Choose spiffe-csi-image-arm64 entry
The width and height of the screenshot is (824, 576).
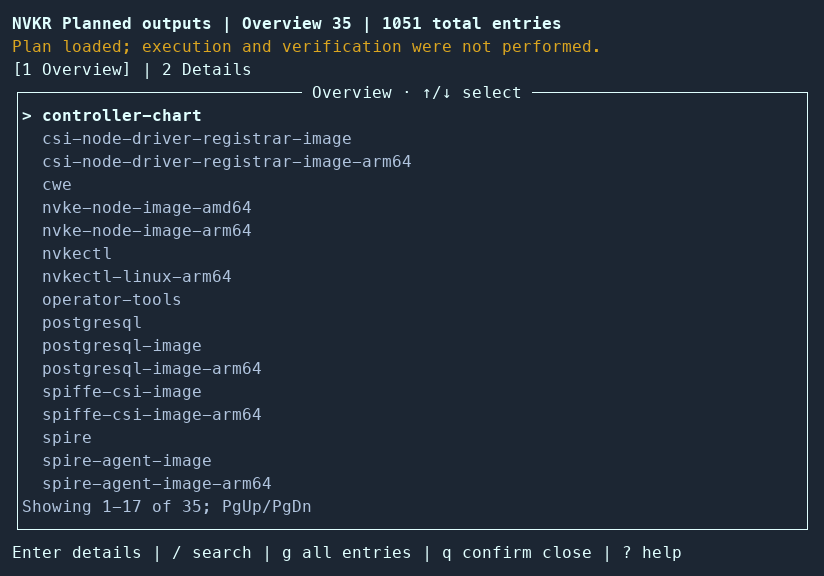(x=412, y=415)
